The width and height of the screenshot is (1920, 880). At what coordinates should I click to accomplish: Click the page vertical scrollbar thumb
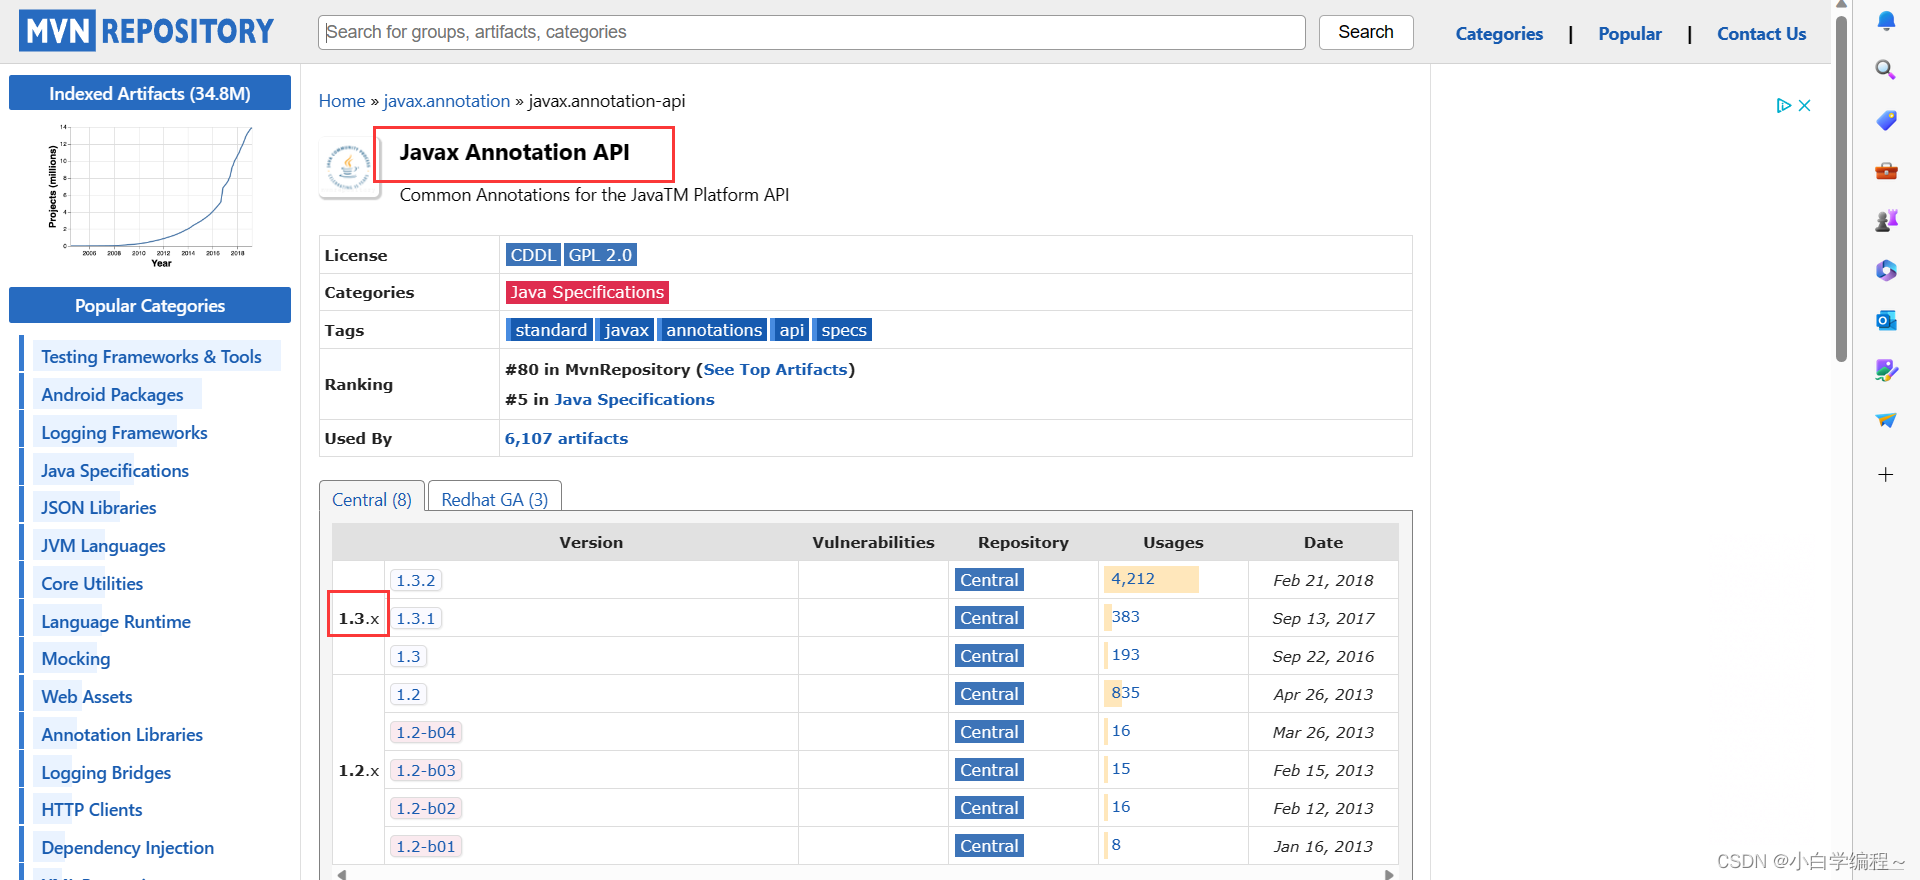pyautogui.click(x=1841, y=188)
